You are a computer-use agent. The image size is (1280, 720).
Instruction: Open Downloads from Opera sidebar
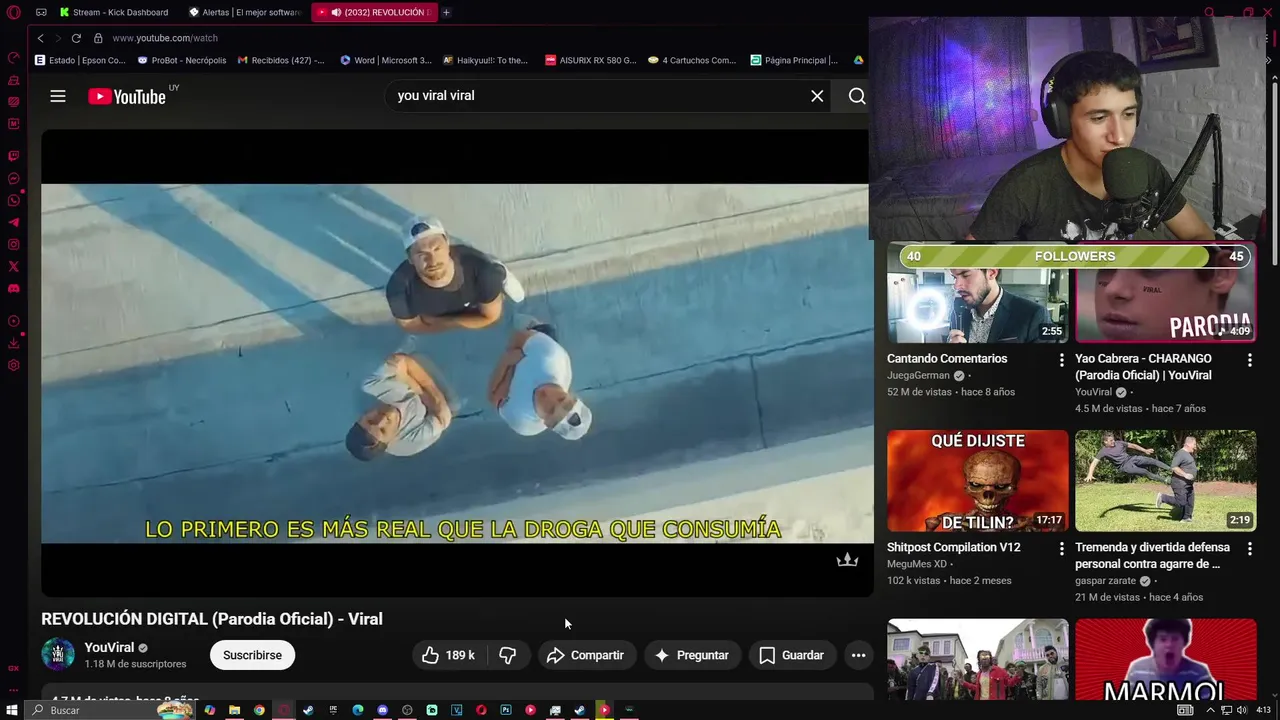tap(13, 343)
